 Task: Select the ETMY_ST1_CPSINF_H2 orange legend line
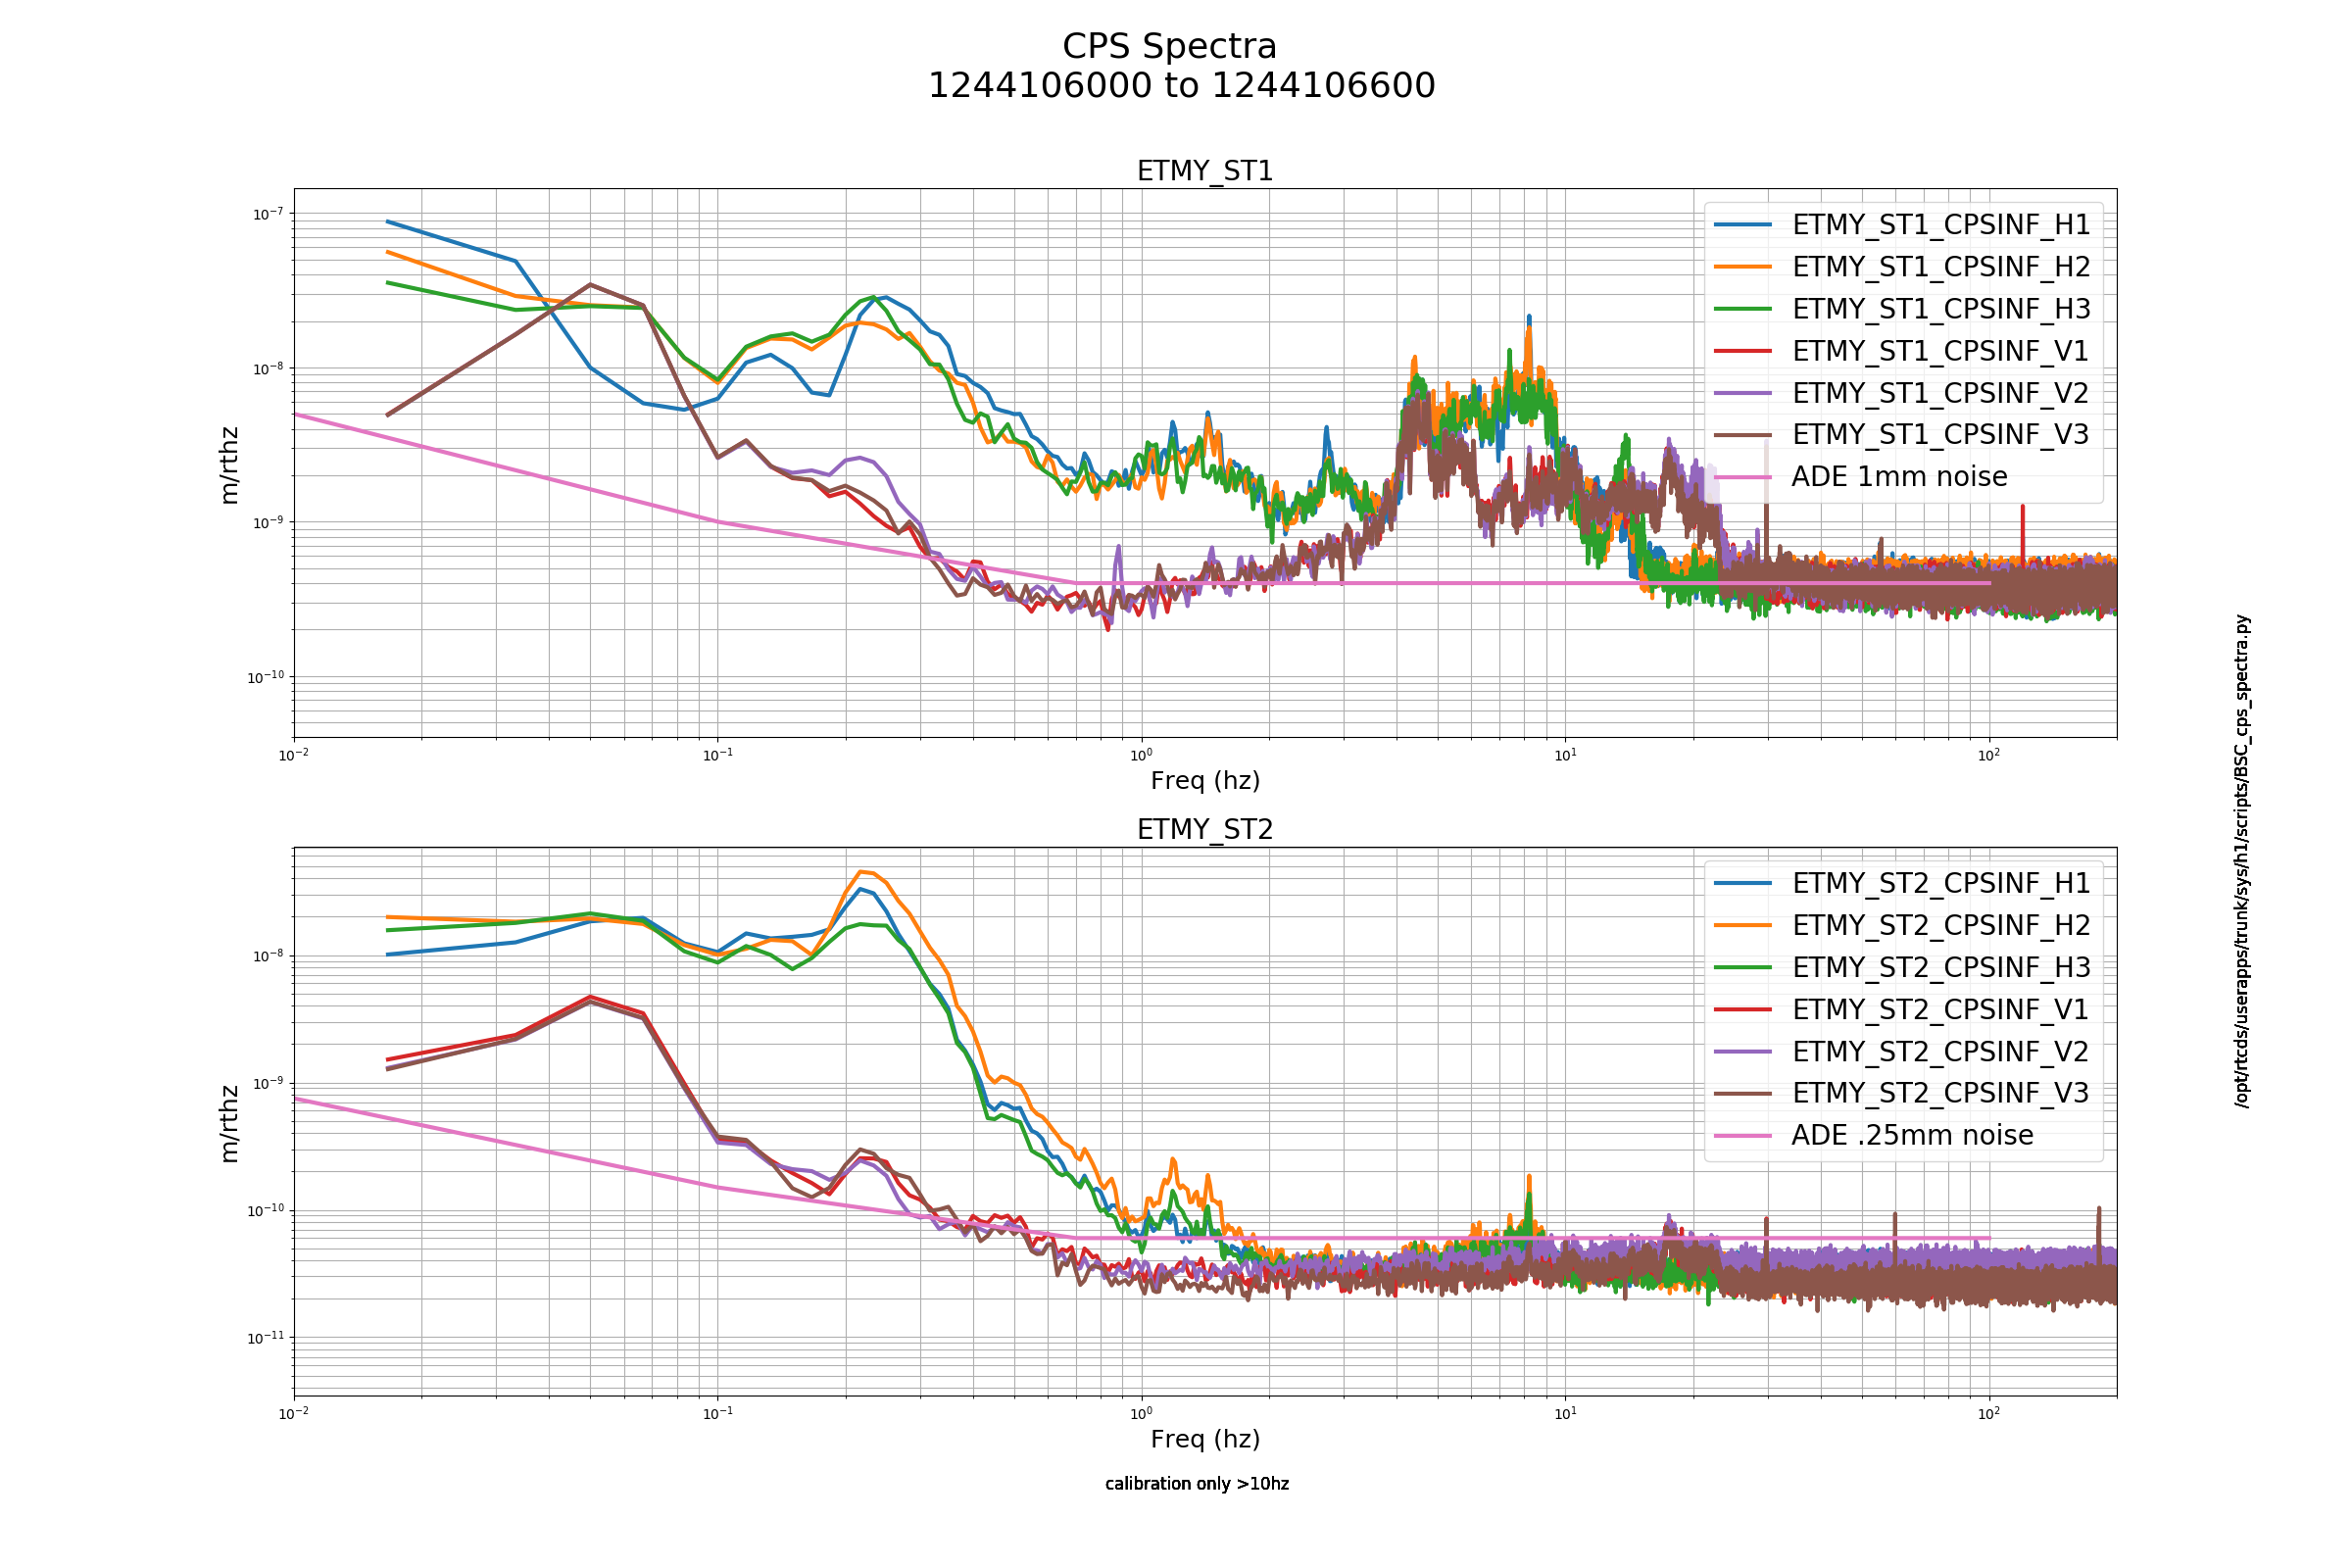tap(1742, 267)
